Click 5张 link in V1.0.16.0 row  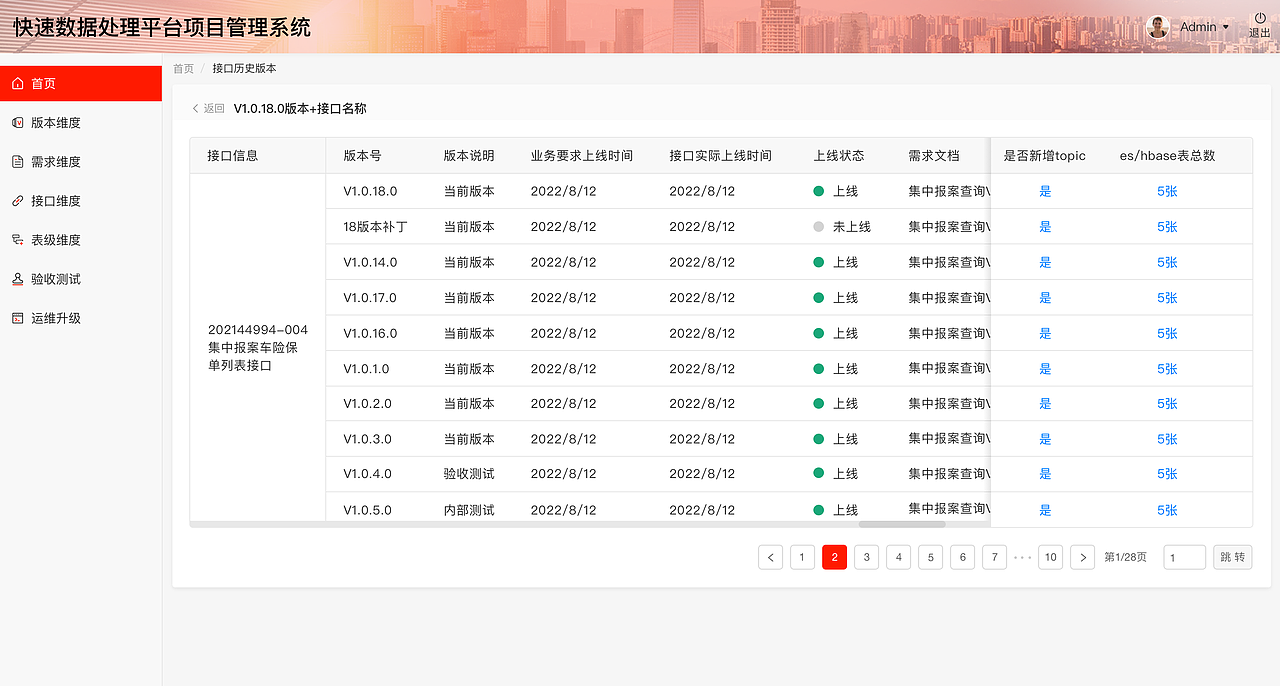(x=1167, y=333)
